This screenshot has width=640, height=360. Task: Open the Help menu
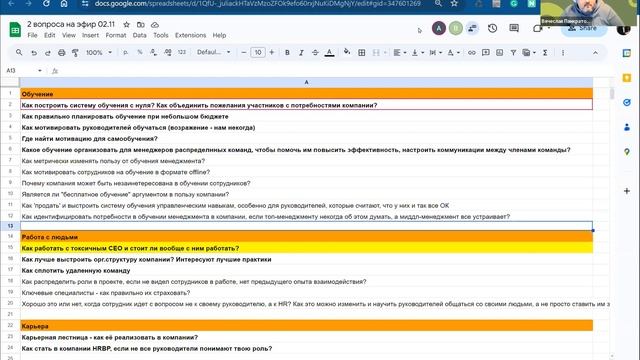[219, 36]
